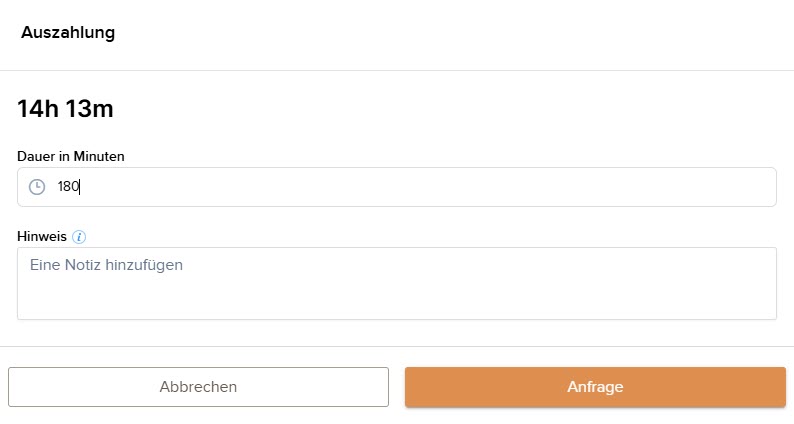The image size is (794, 424).
Task: Focus the Dauer in Minuten input field
Action: [400, 187]
